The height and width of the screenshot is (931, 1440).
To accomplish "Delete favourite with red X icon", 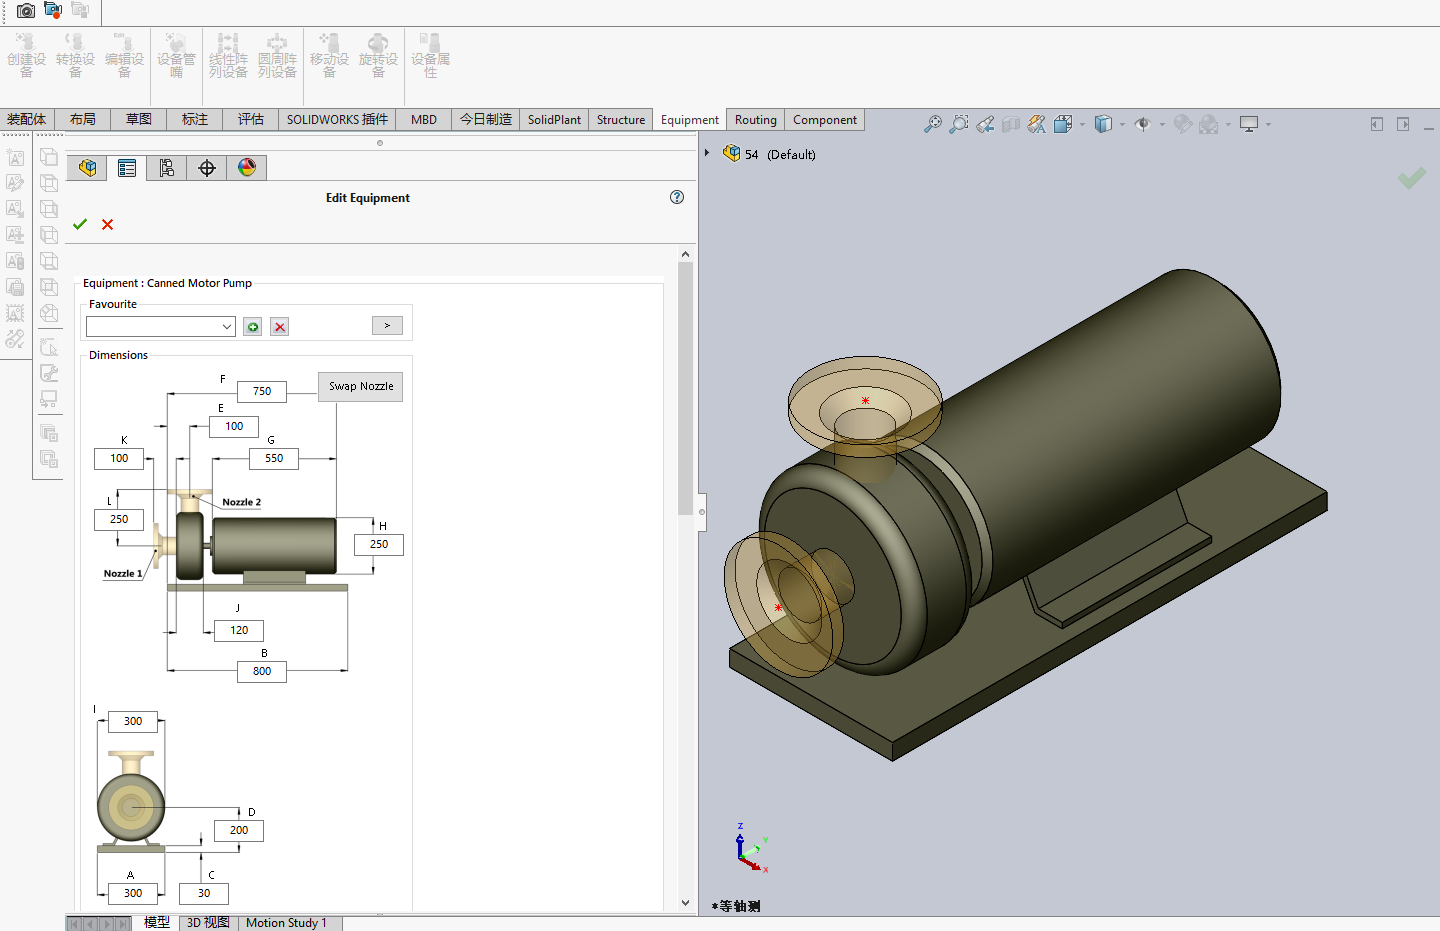I will 280,327.
